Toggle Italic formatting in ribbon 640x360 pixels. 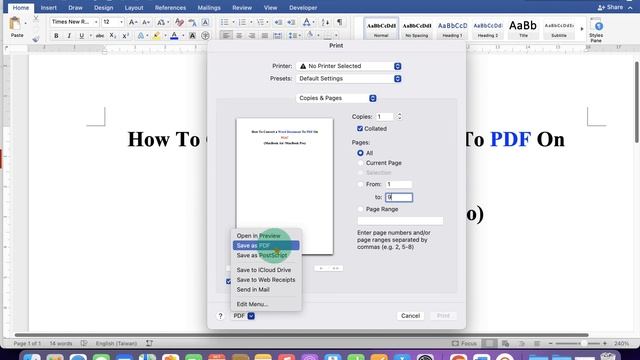tap(69, 36)
